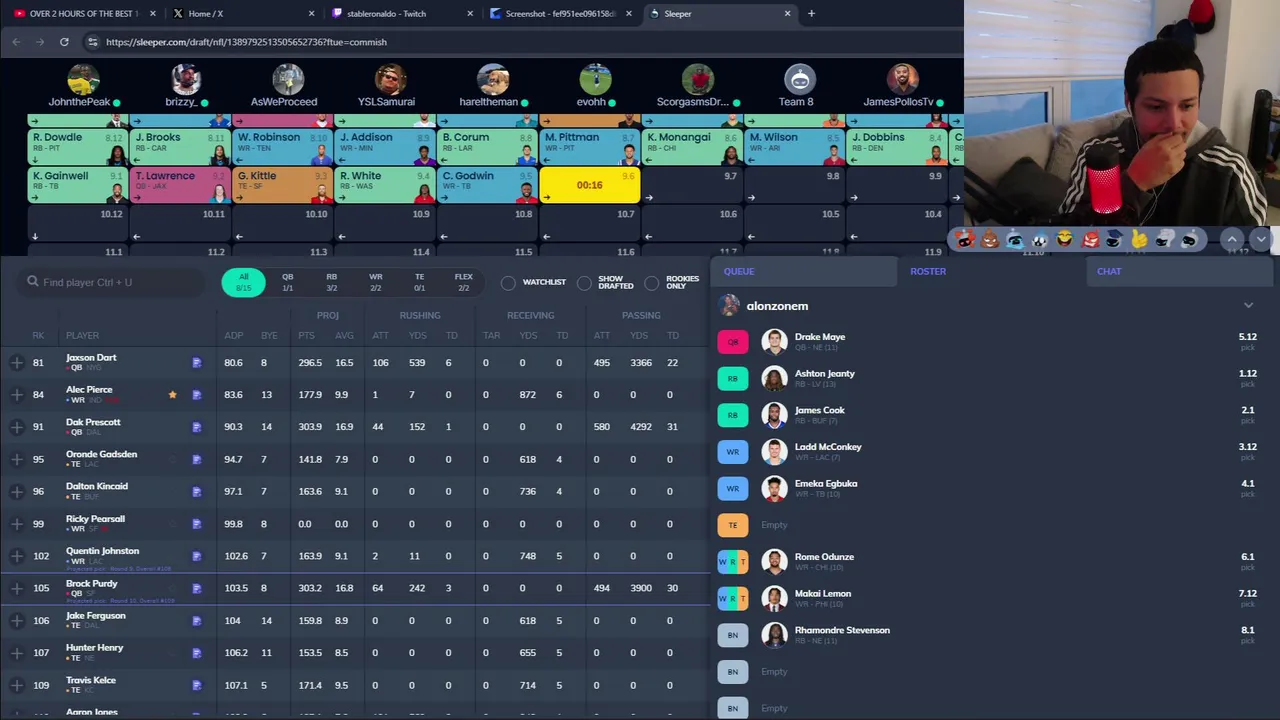
Task: Send the thumbs up reaction
Action: click(1139, 240)
